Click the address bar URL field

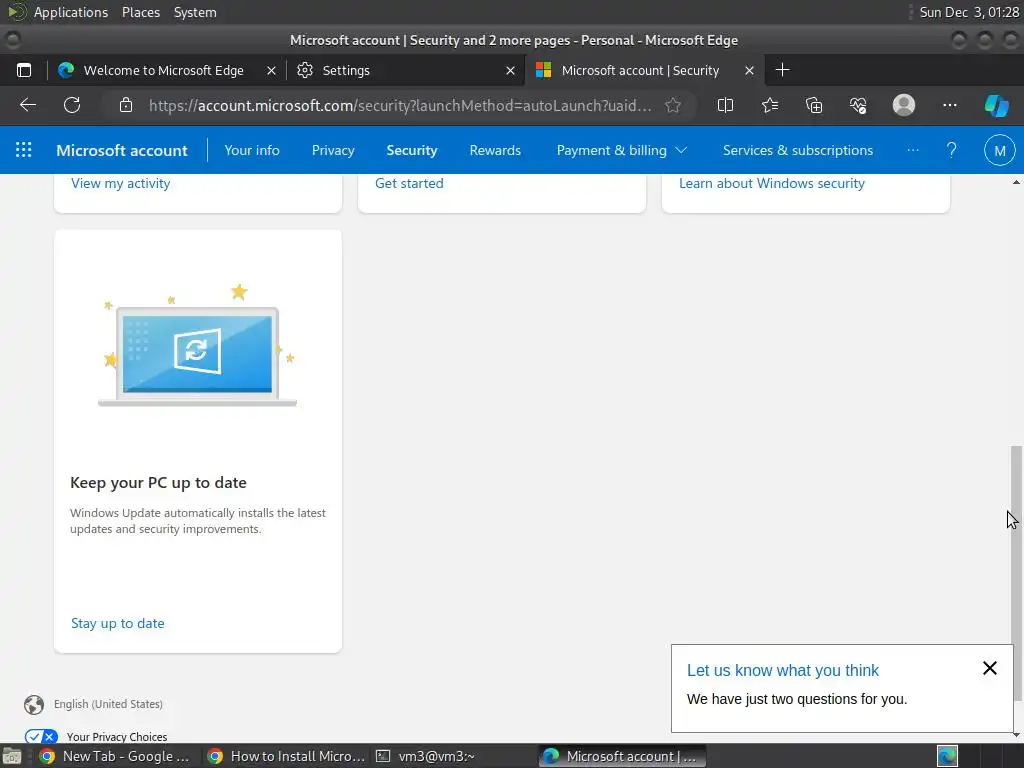[x=400, y=105]
